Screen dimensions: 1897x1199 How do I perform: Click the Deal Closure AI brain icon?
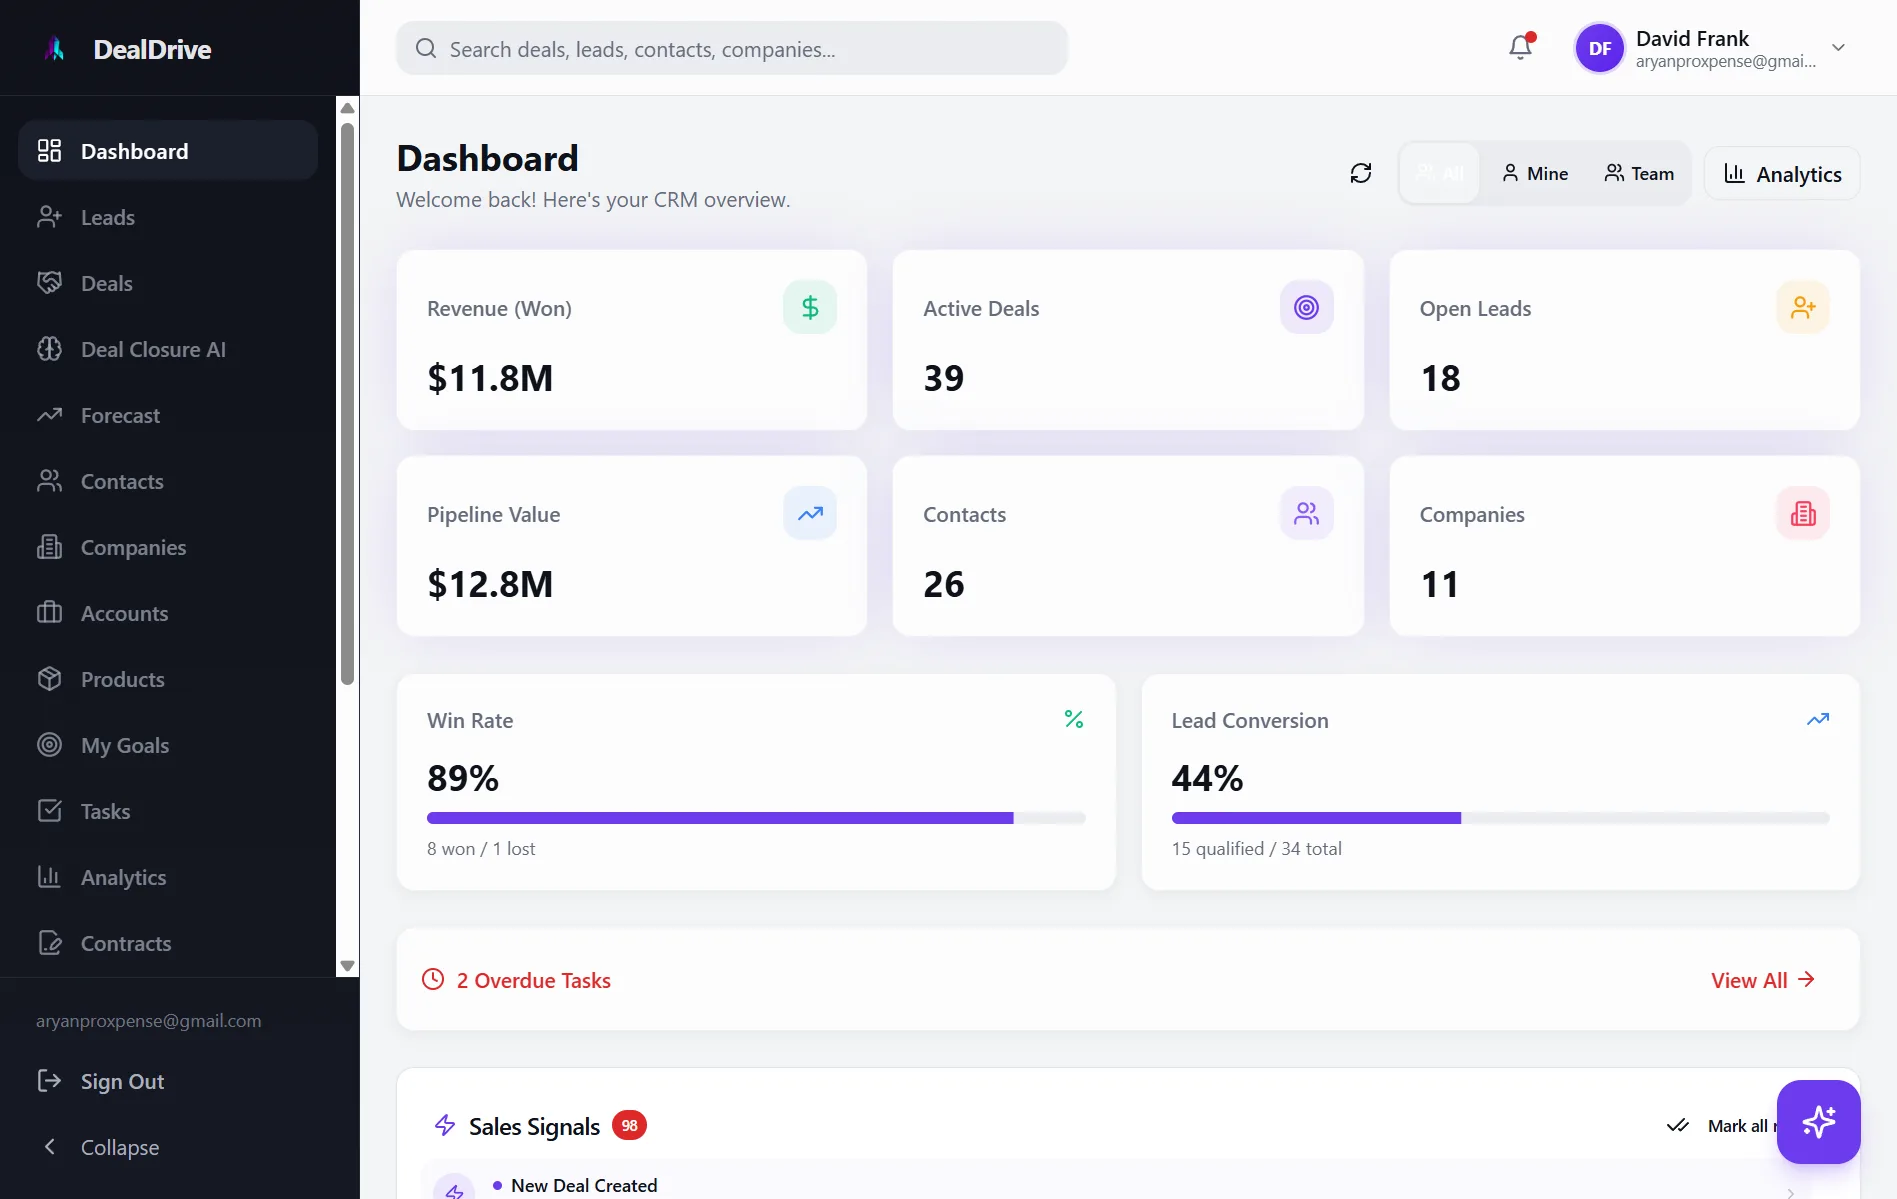coord(49,348)
